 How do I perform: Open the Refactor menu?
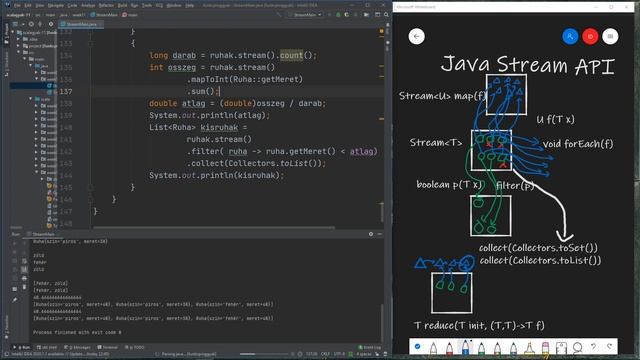(106, 6)
